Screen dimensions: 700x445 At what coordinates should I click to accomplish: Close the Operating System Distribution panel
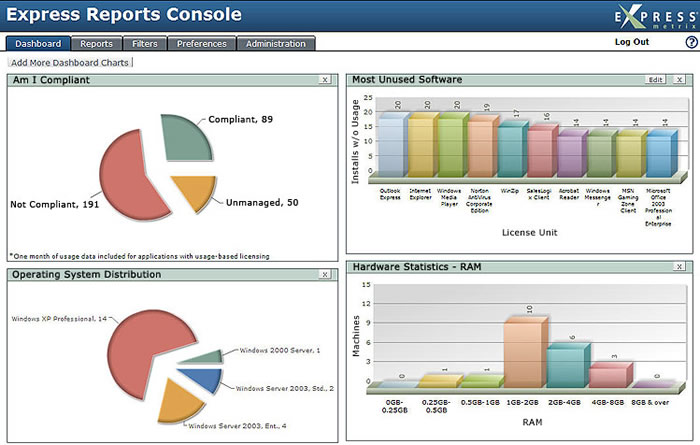coord(325,274)
